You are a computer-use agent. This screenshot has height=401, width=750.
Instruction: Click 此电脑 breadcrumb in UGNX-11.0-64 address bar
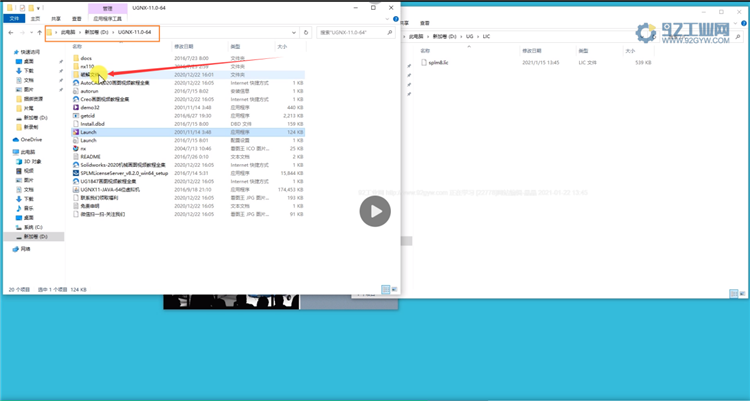(x=68, y=33)
